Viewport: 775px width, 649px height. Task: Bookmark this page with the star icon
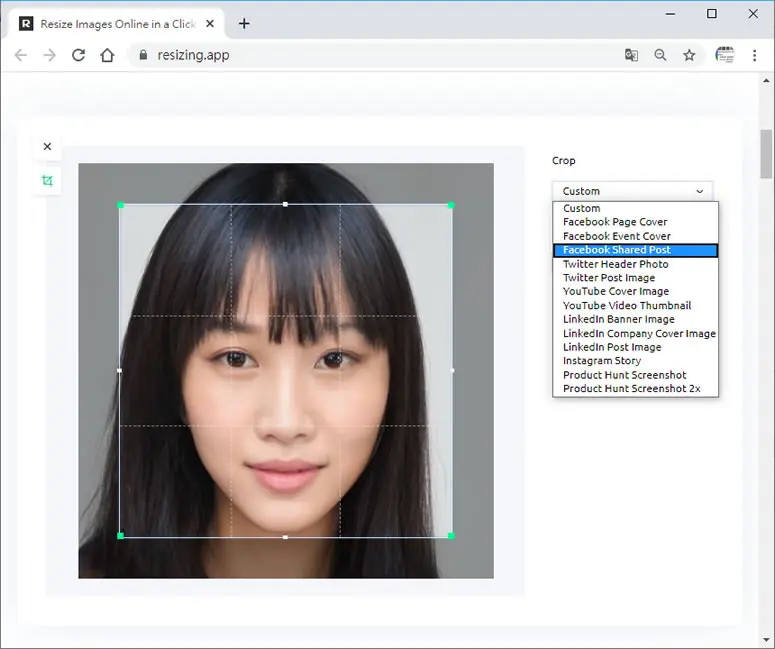coord(689,55)
